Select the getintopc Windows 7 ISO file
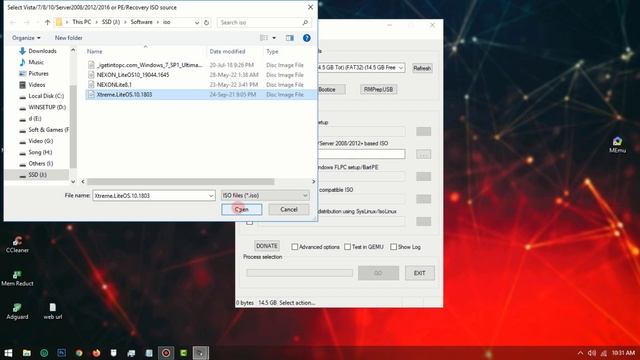The image size is (640, 360). pyautogui.click(x=149, y=65)
